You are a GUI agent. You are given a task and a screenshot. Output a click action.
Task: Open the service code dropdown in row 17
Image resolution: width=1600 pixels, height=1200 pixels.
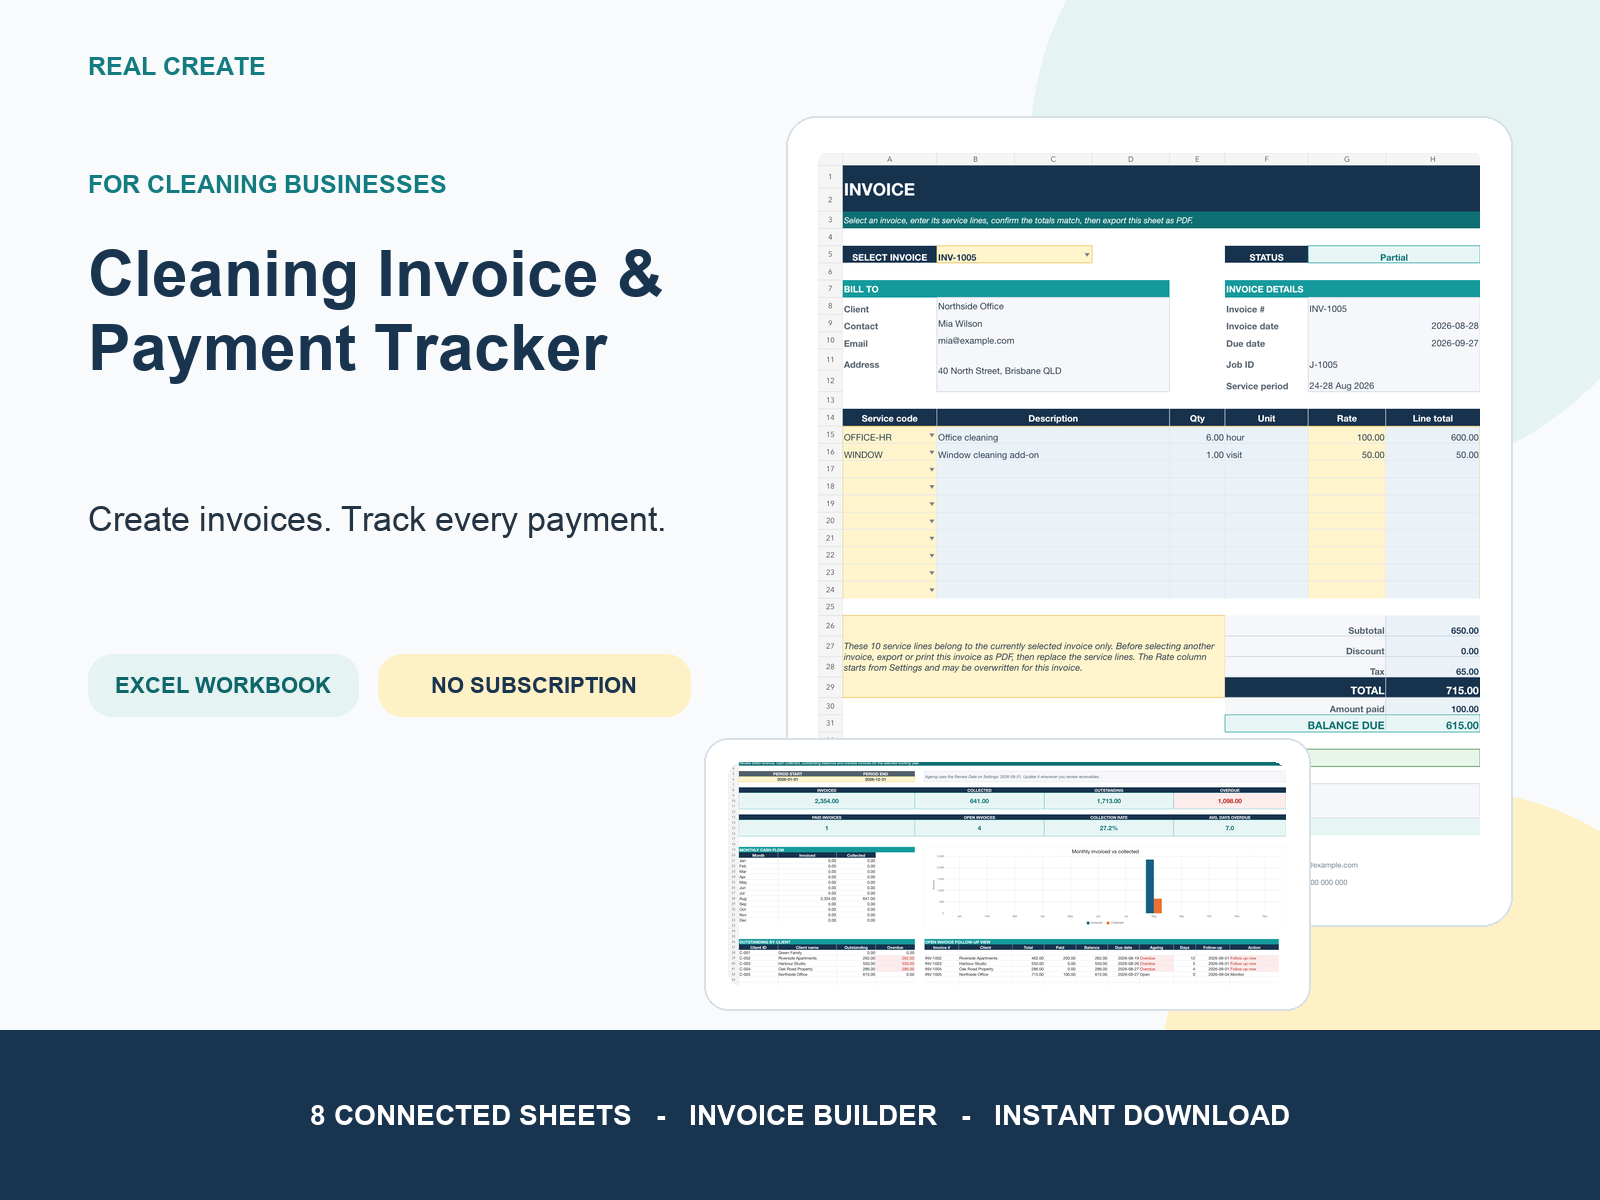(932, 470)
